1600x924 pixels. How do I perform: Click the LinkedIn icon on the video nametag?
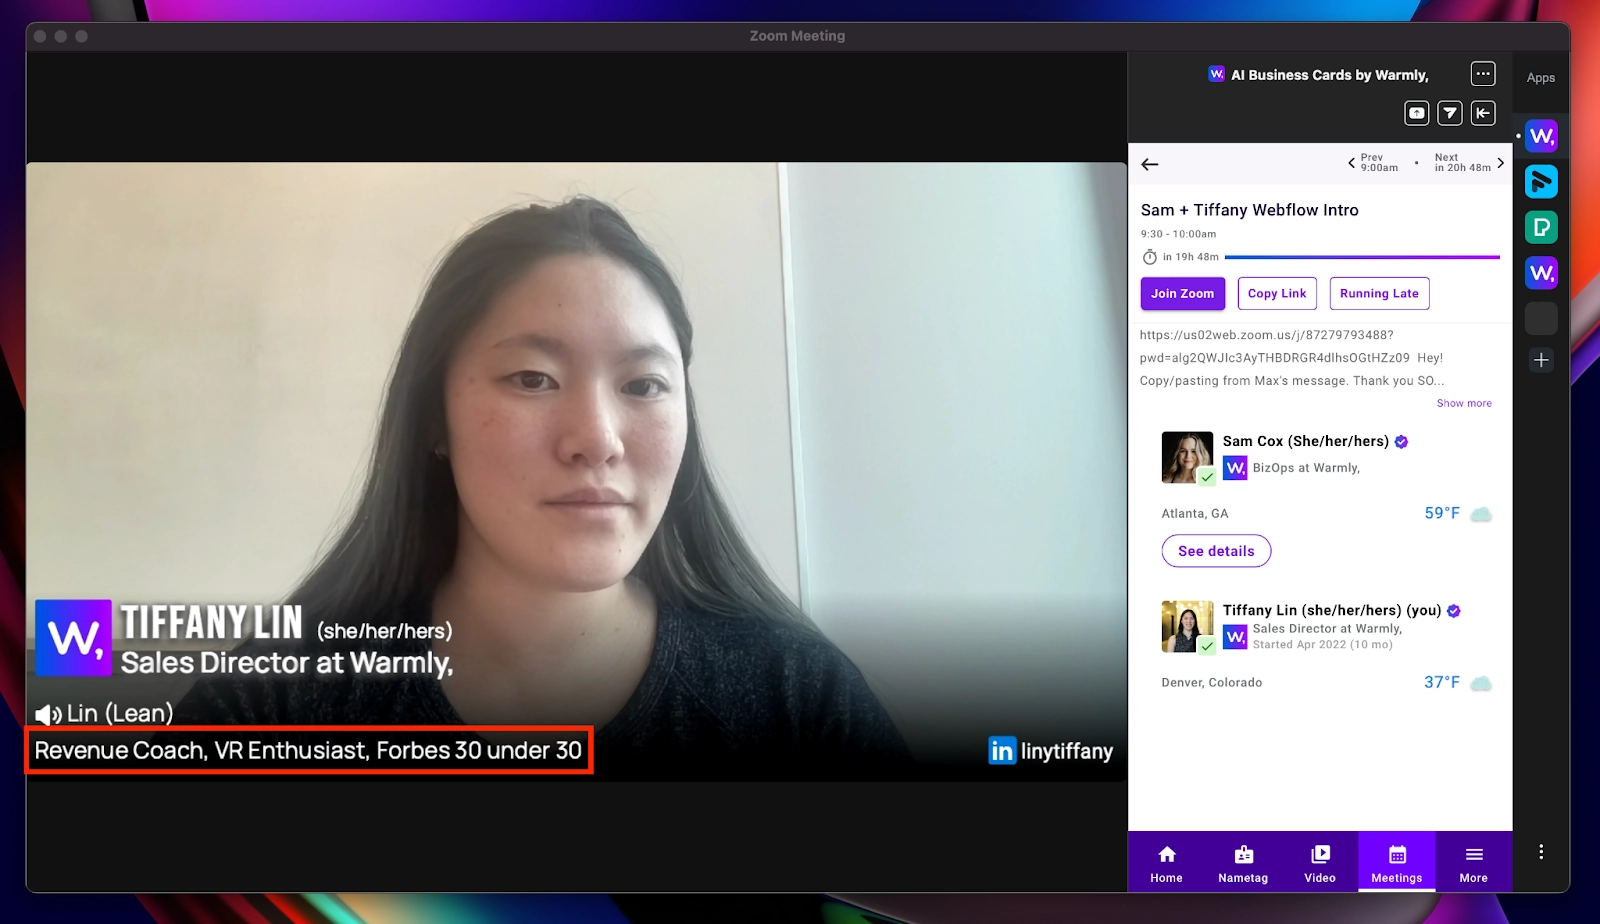(1002, 750)
